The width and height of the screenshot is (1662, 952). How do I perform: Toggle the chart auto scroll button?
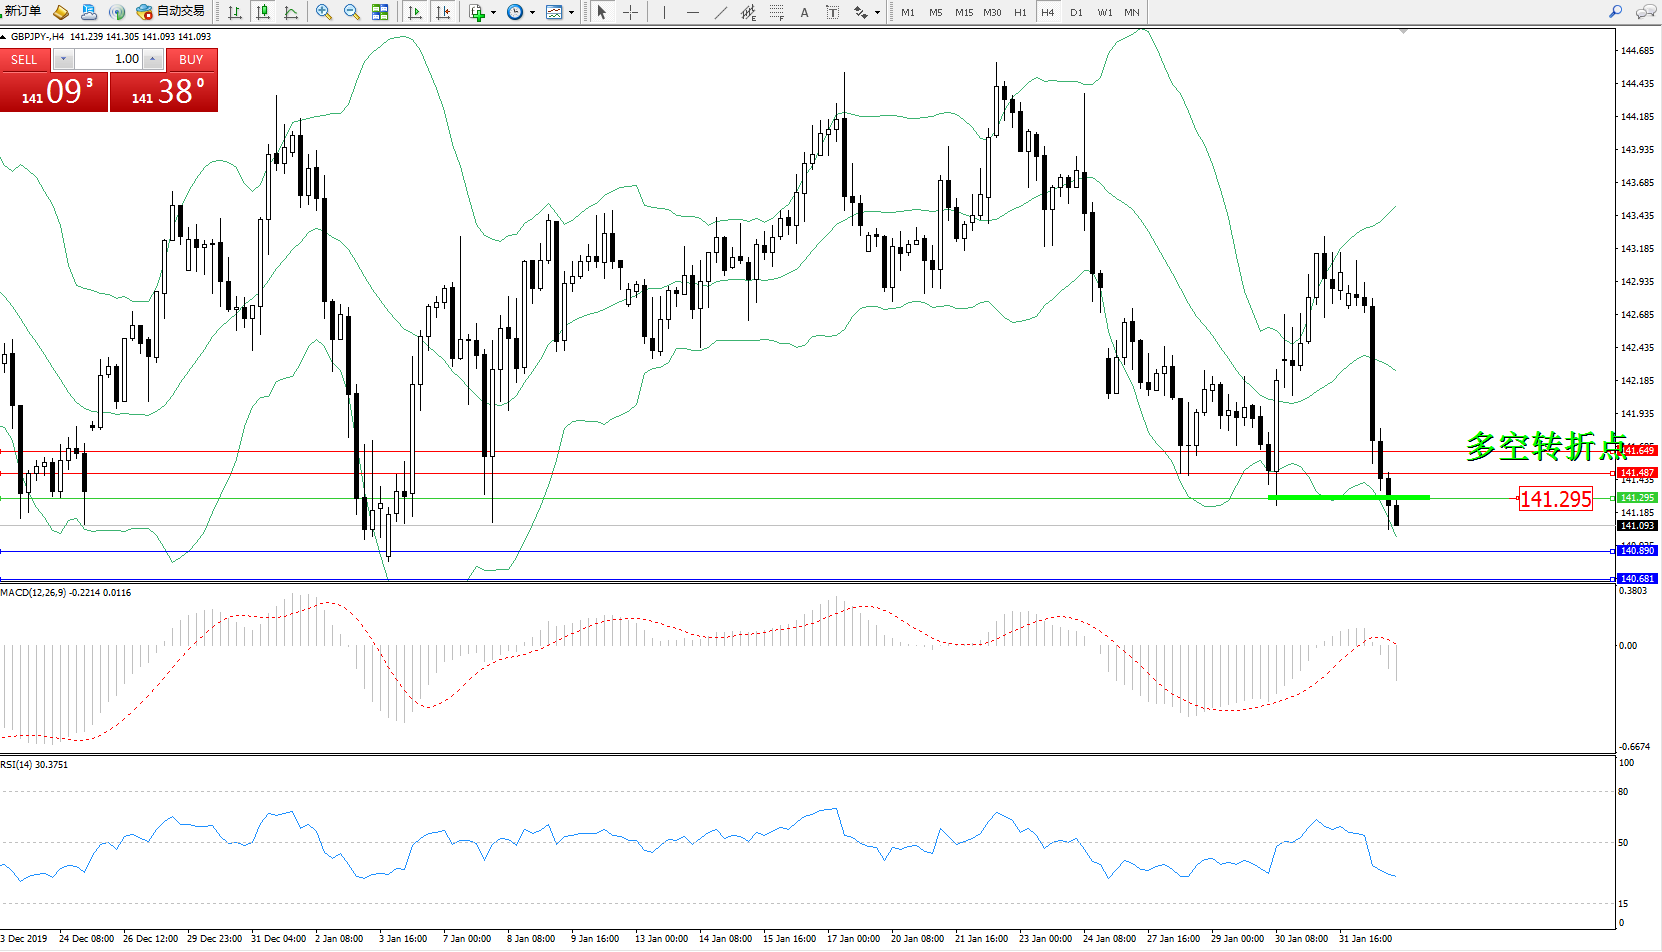(x=415, y=12)
